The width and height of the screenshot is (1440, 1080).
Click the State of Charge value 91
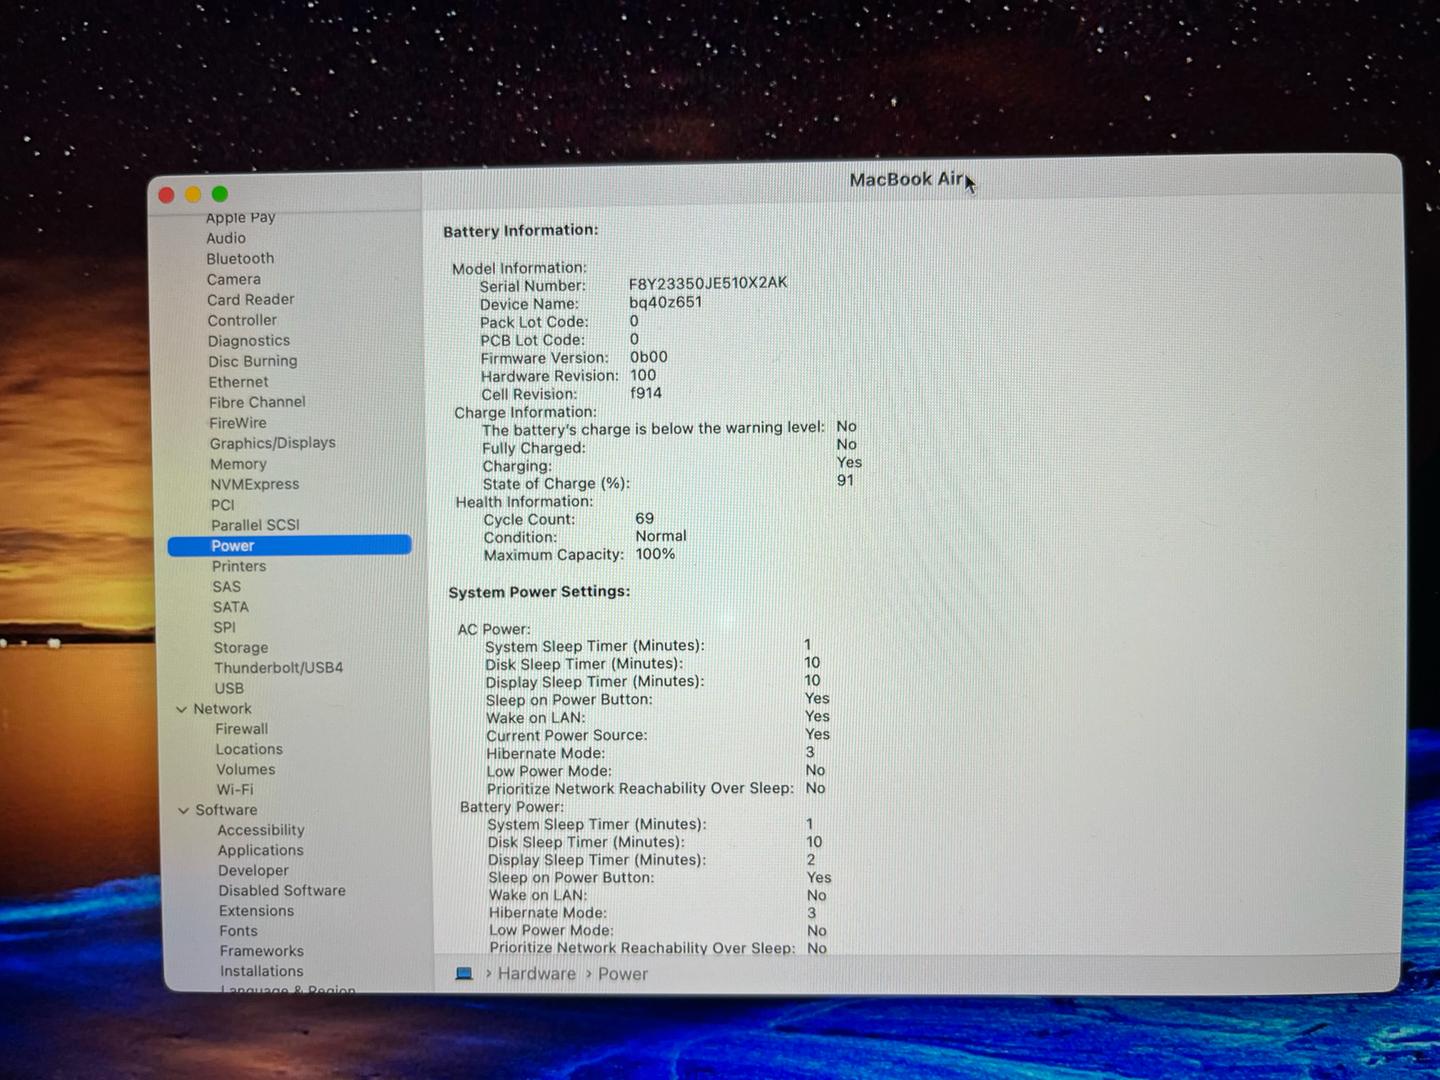click(x=846, y=480)
